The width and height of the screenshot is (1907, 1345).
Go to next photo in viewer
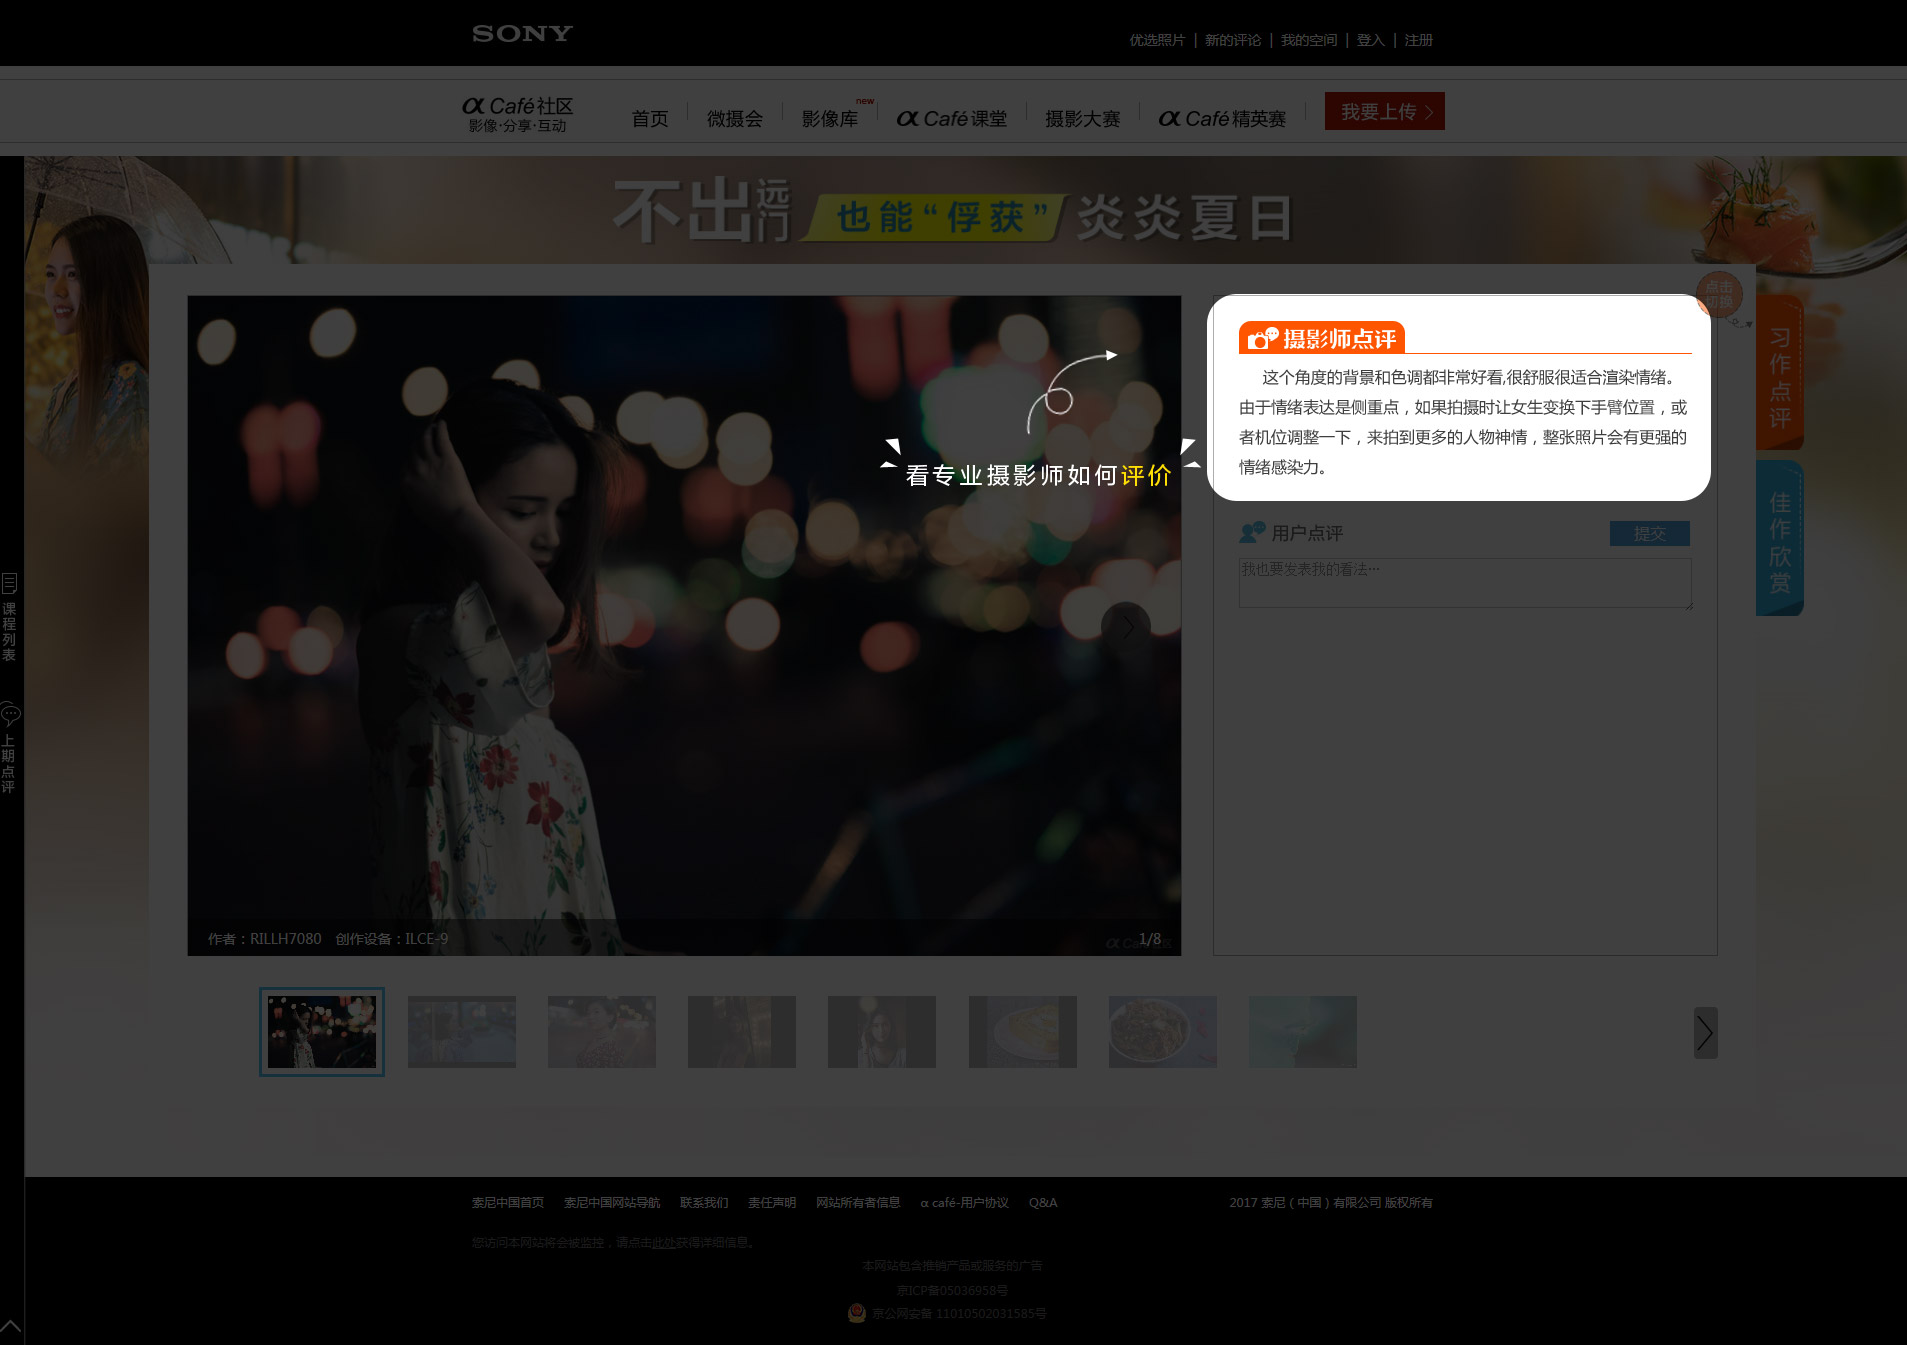(x=1126, y=627)
